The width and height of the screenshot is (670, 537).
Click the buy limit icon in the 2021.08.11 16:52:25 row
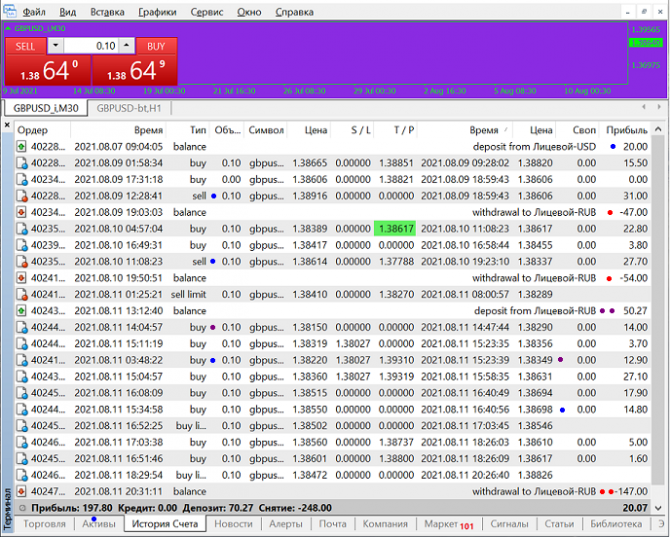point(21,426)
